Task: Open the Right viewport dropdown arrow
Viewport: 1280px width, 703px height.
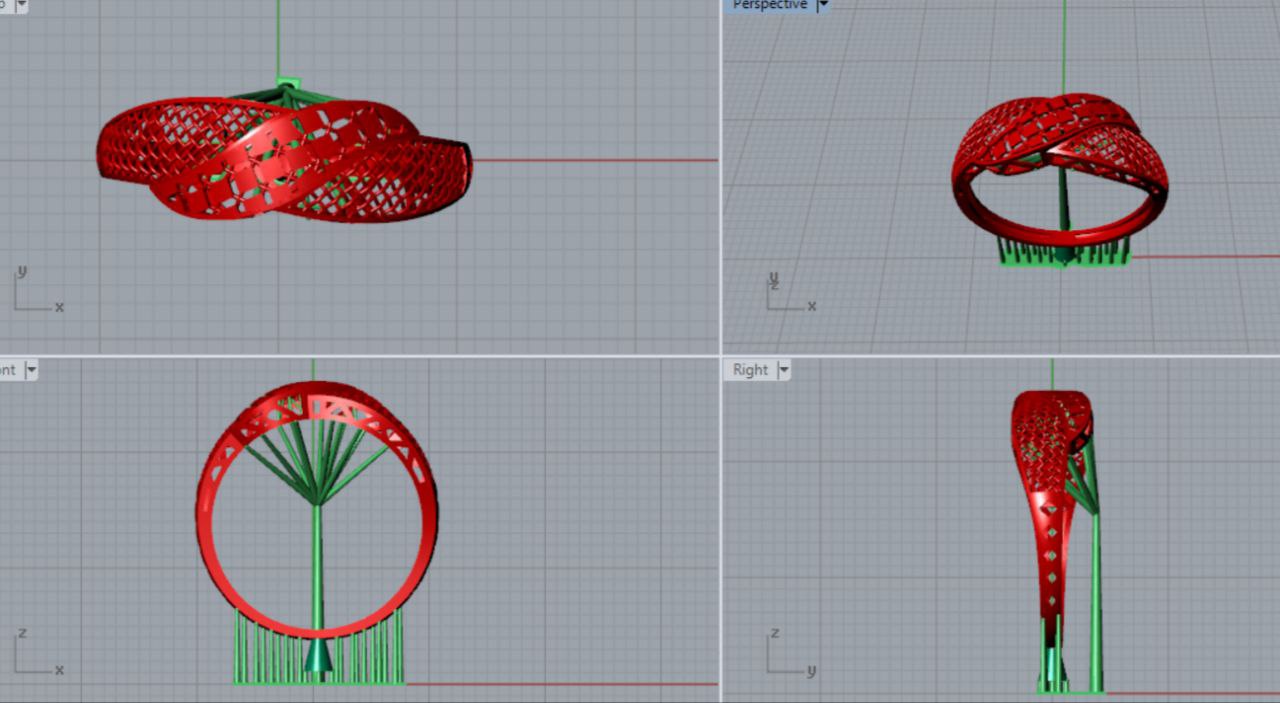Action: [784, 370]
